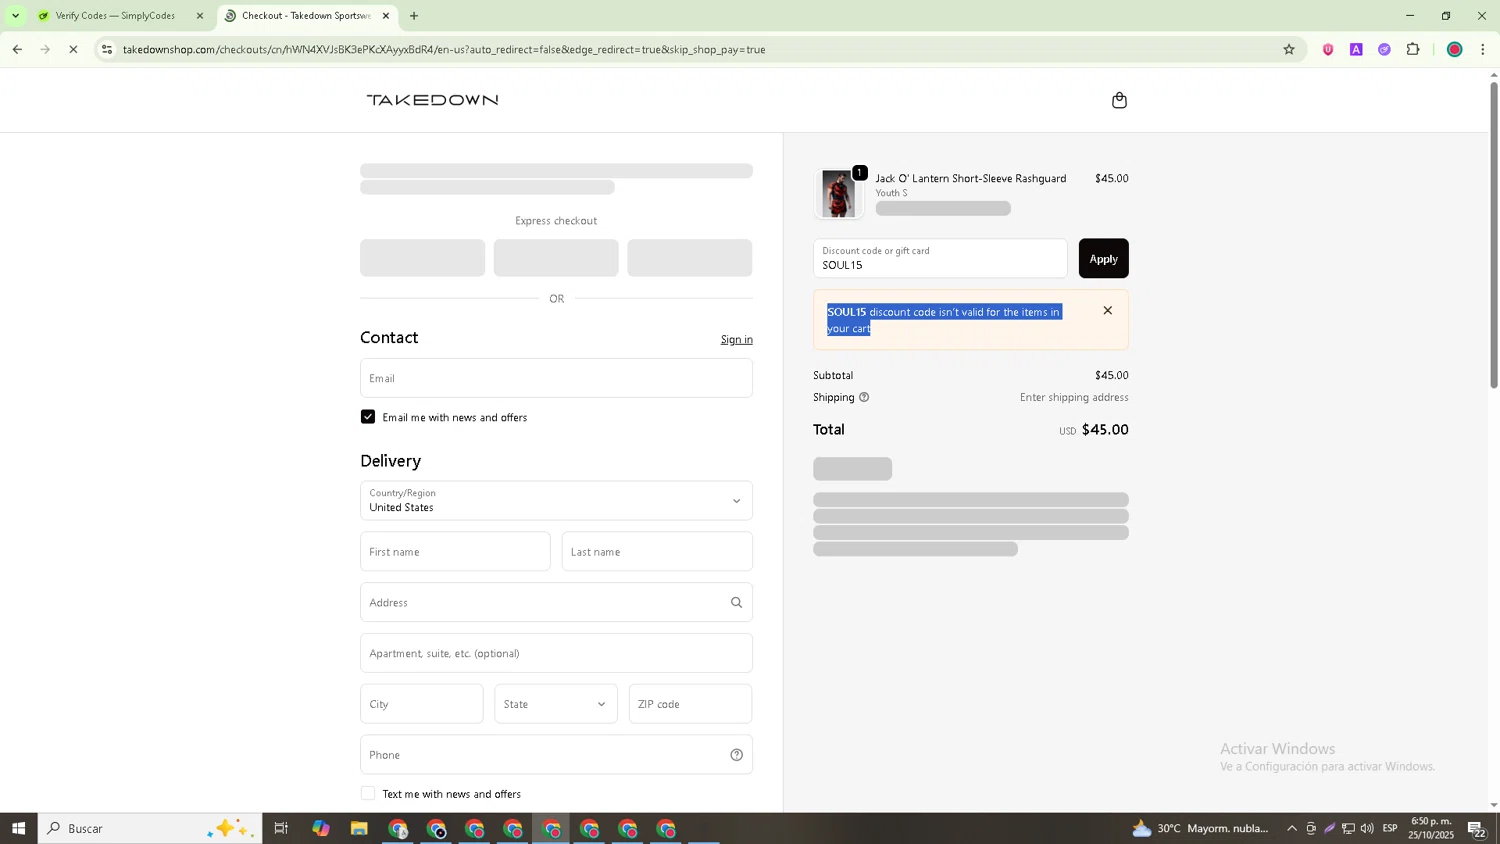This screenshot has height=844, width=1500.
Task: Click the City field
Action: click(x=421, y=704)
